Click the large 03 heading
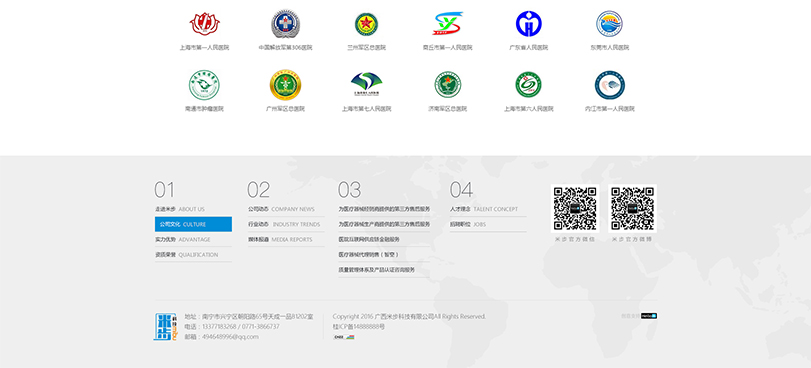Screen dimensions: 811x368 pos(349,190)
